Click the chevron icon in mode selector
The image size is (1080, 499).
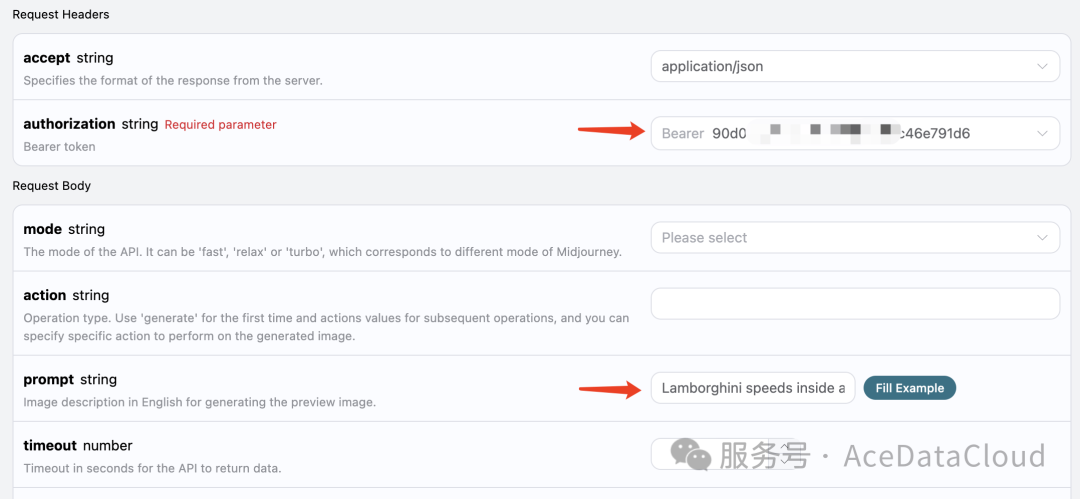[1042, 238]
